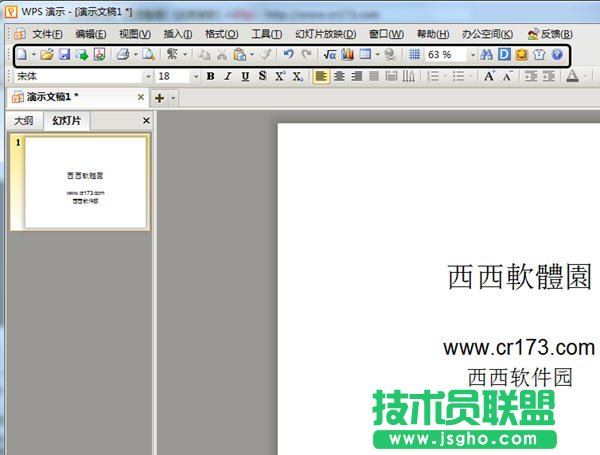The height and width of the screenshot is (455, 600).
Task: Toggle bulleted list formatting
Action: pos(458,76)
